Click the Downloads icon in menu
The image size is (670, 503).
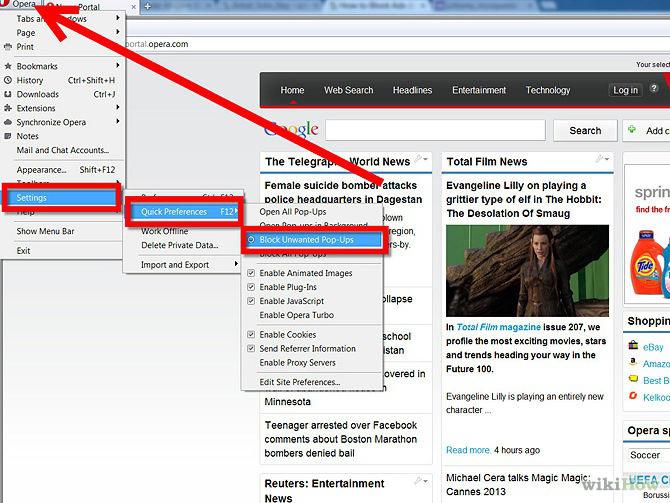point(8,94)
